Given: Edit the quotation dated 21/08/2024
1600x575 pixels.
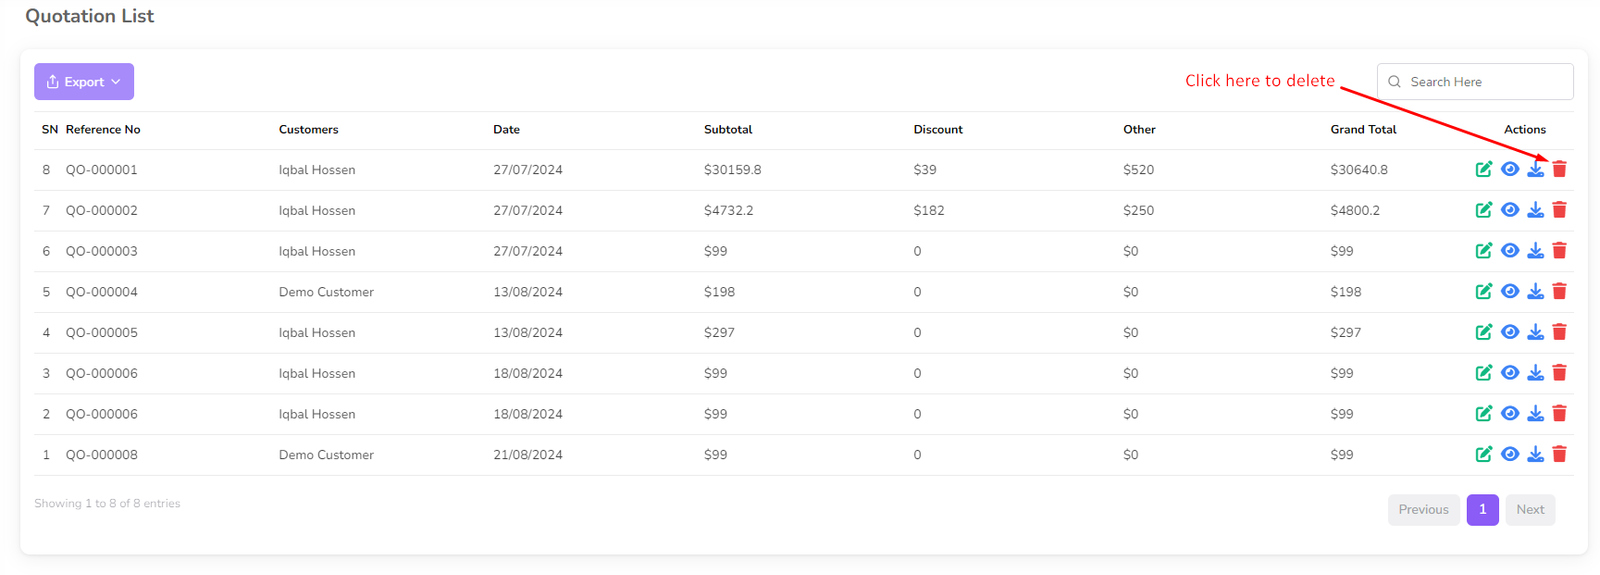Looking at the screenshot, I should click(x=1484, y=454).
